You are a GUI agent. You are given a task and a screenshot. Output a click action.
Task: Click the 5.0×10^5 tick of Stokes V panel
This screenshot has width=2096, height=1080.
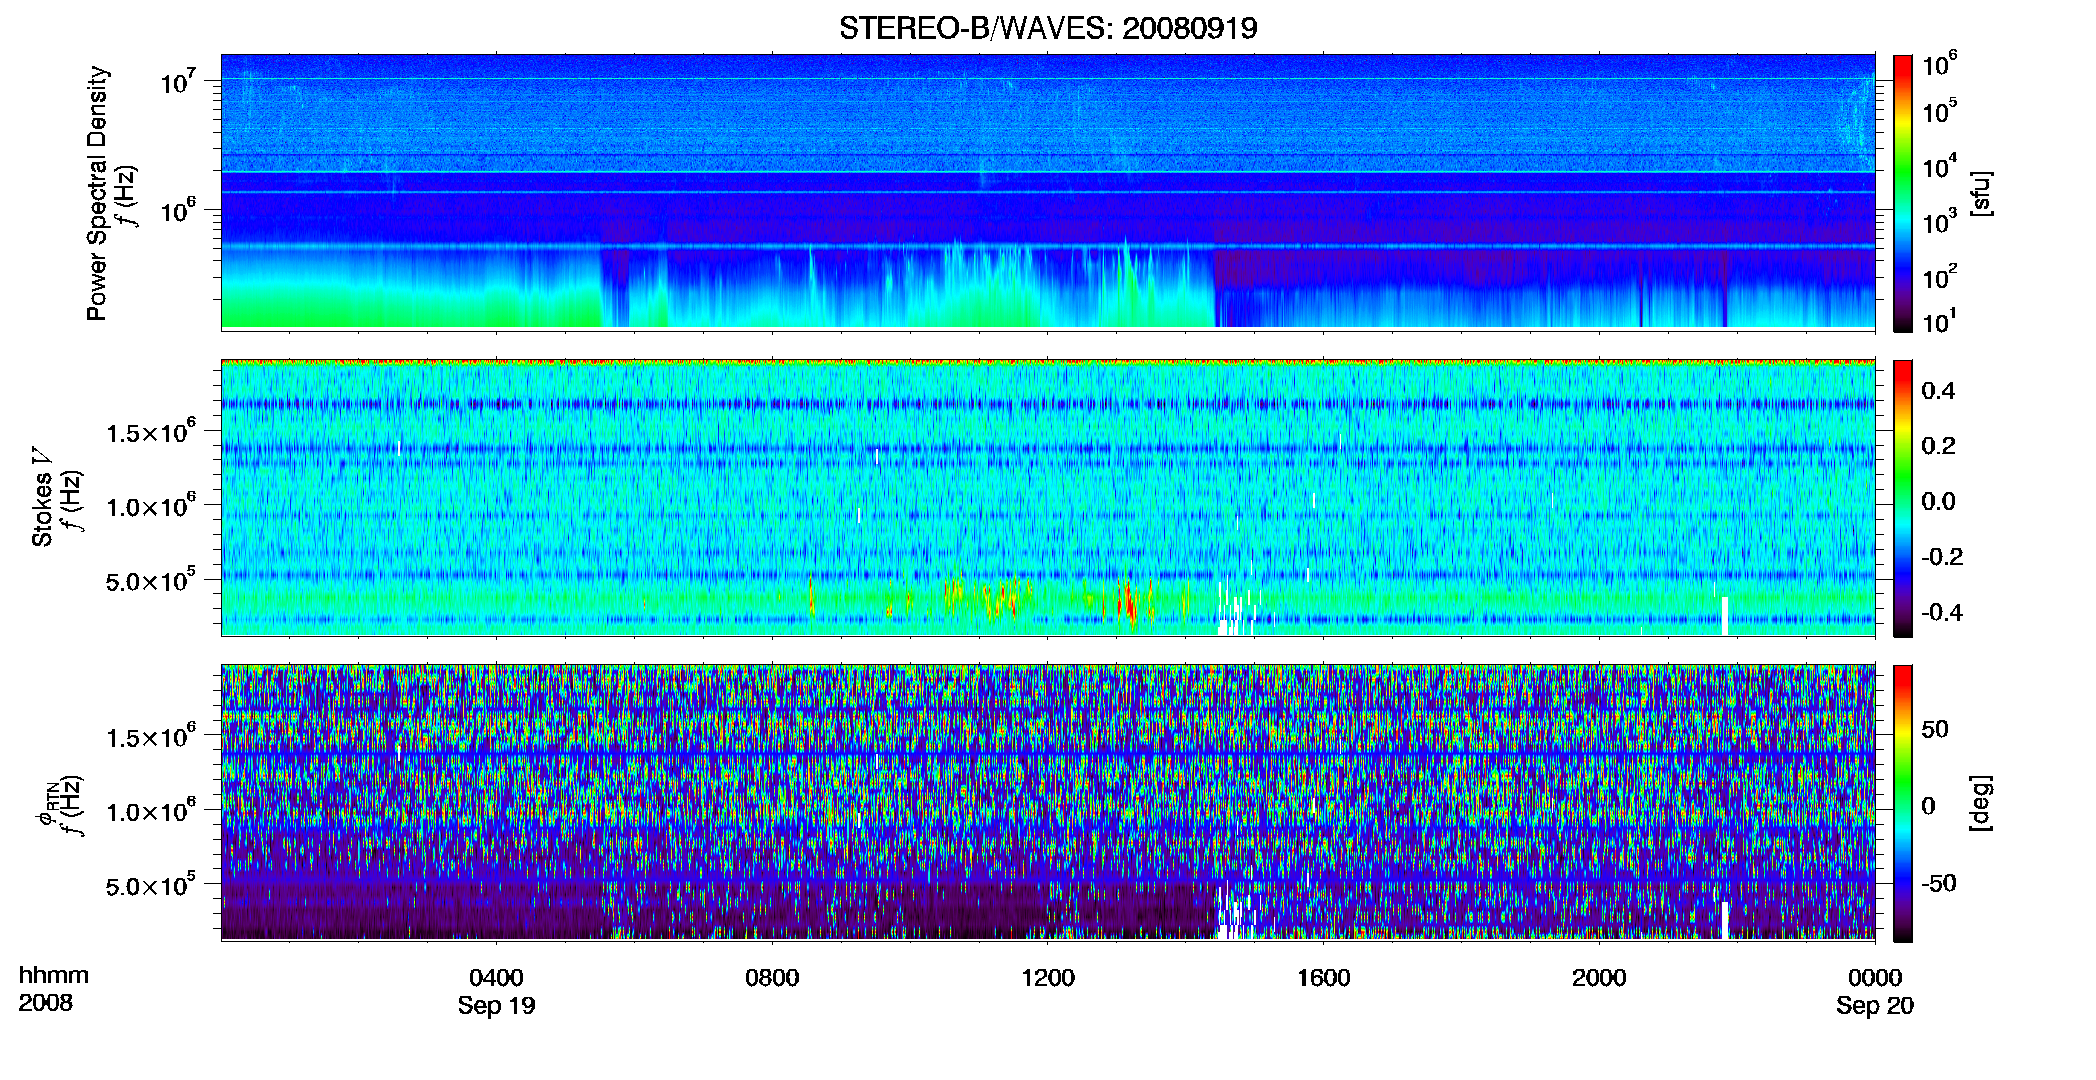(151, 580)
